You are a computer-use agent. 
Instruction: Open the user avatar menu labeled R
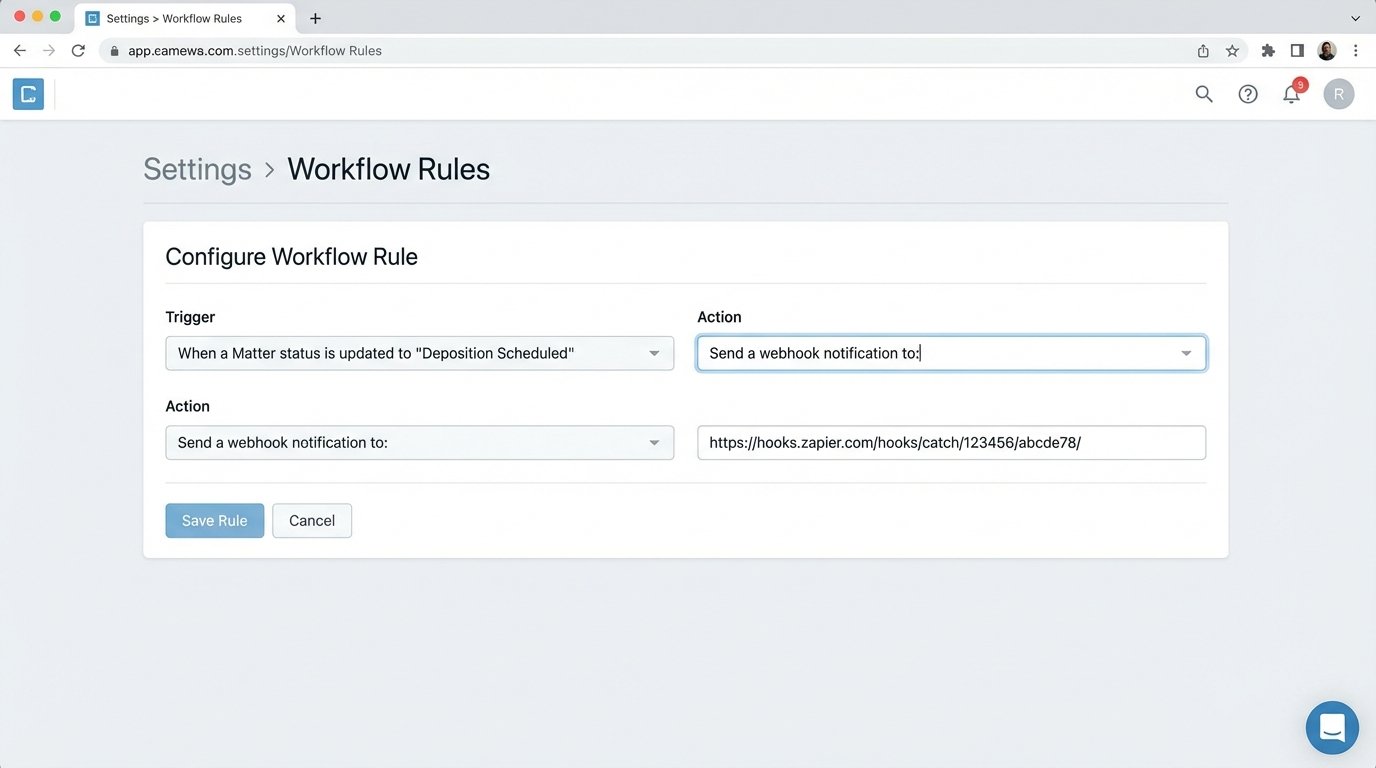(1338, 93)
